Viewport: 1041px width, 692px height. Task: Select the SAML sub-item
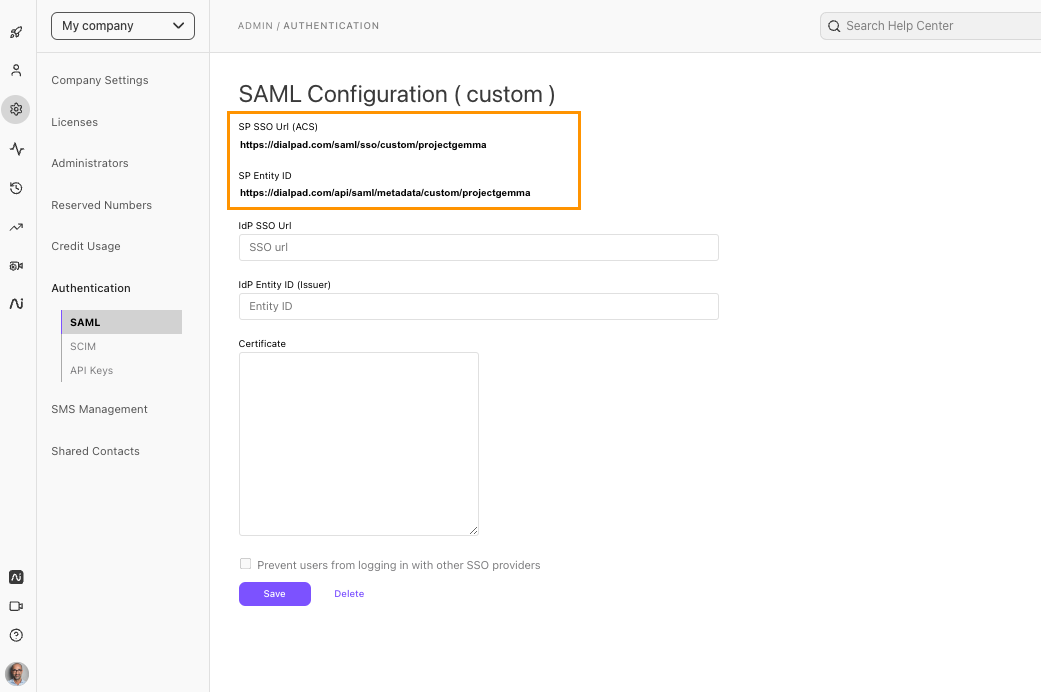121,322
